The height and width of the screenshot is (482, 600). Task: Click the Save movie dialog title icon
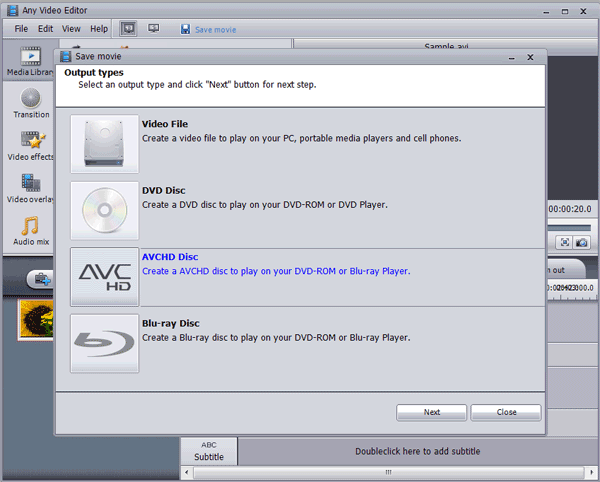[x=65, y=57]
